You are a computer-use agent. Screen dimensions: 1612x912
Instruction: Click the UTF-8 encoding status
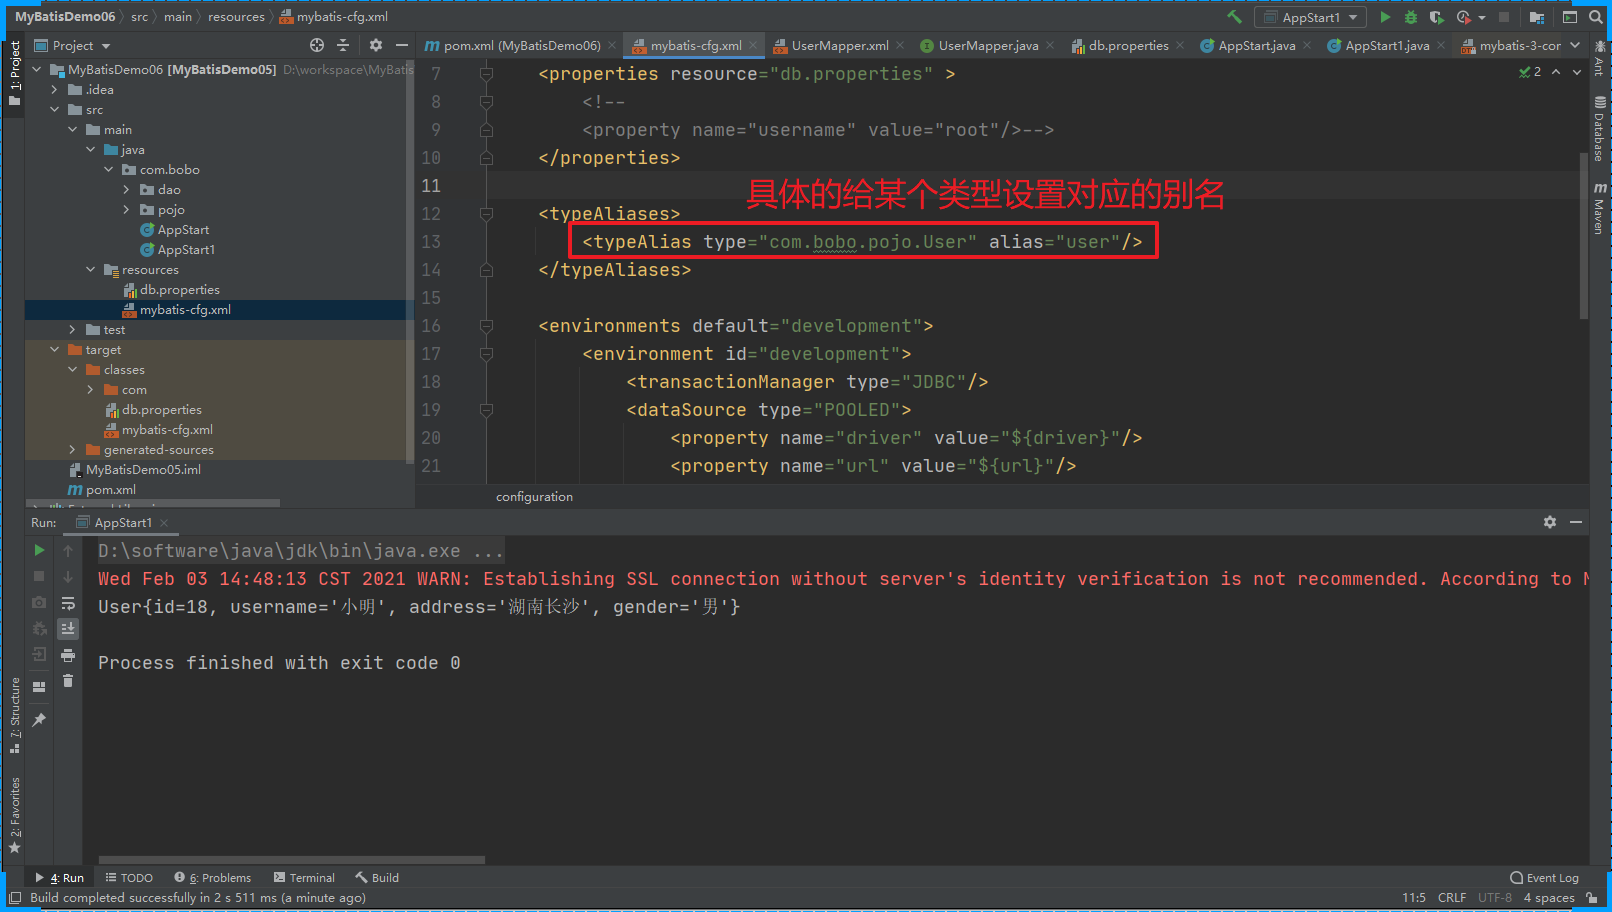click(1495, 897)
